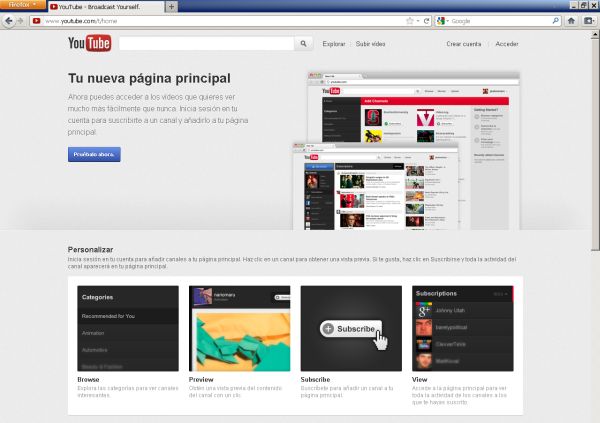Open a new tab with the plus button
The width and height of the screenshot is (600, 423).
171,7
